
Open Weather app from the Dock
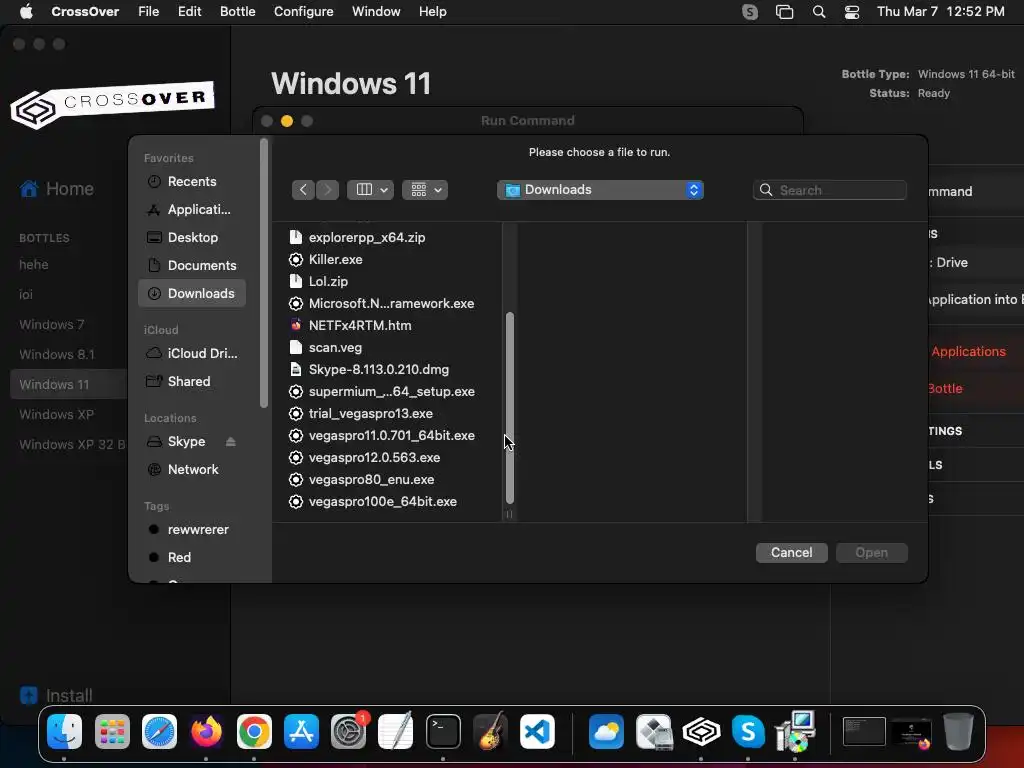tap(606, 731)
